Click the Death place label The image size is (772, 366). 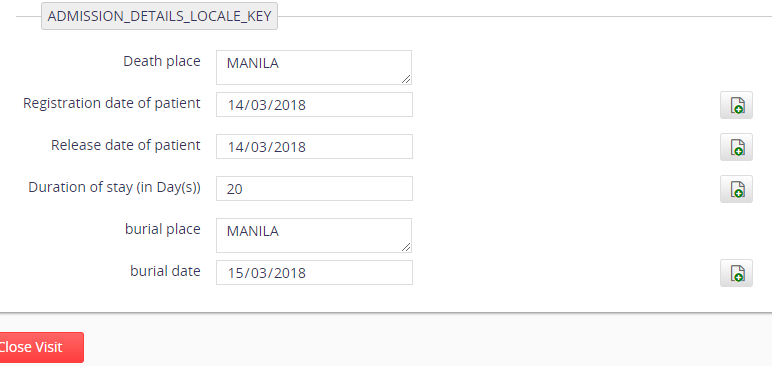[162, 62]
